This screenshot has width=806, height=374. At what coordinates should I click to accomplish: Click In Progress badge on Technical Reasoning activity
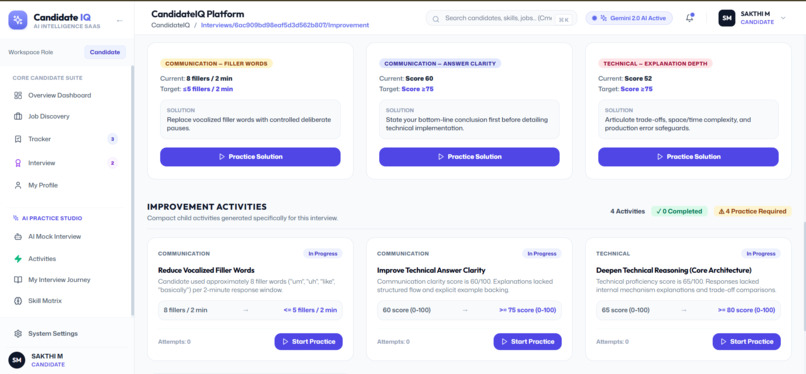click(x=761, y=254)
